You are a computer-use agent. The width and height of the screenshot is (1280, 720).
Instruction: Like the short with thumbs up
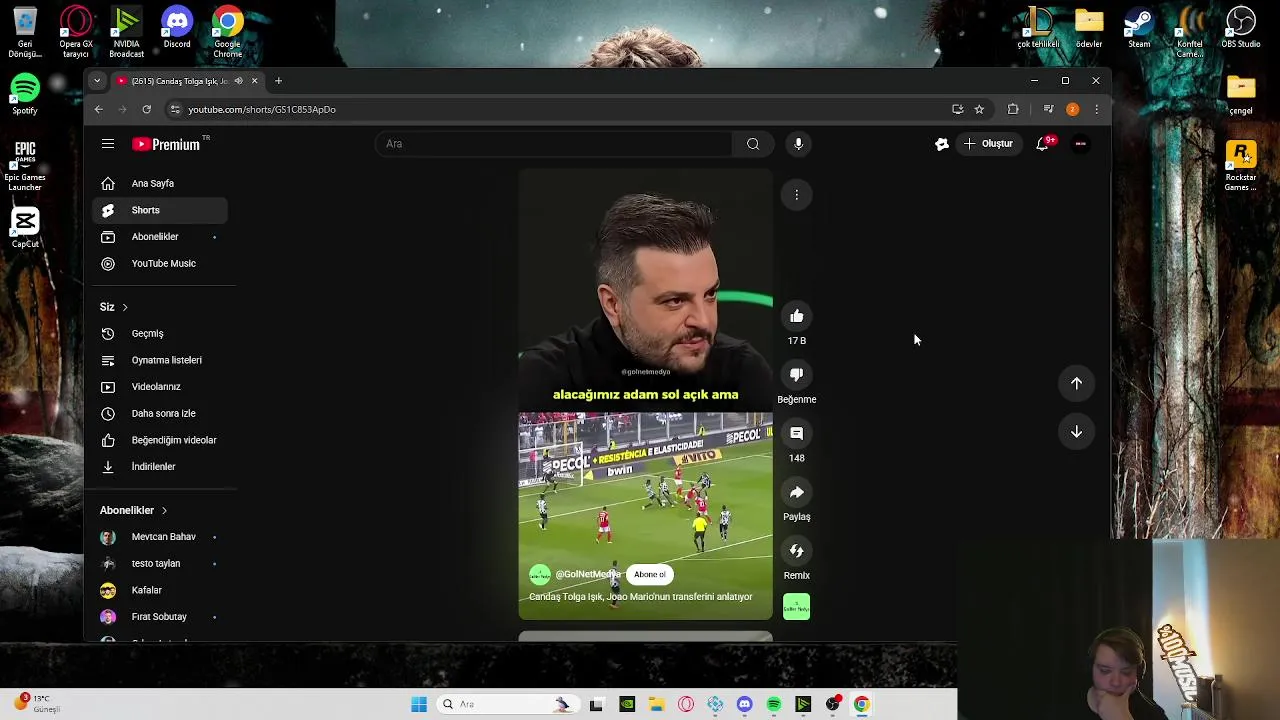797,317
